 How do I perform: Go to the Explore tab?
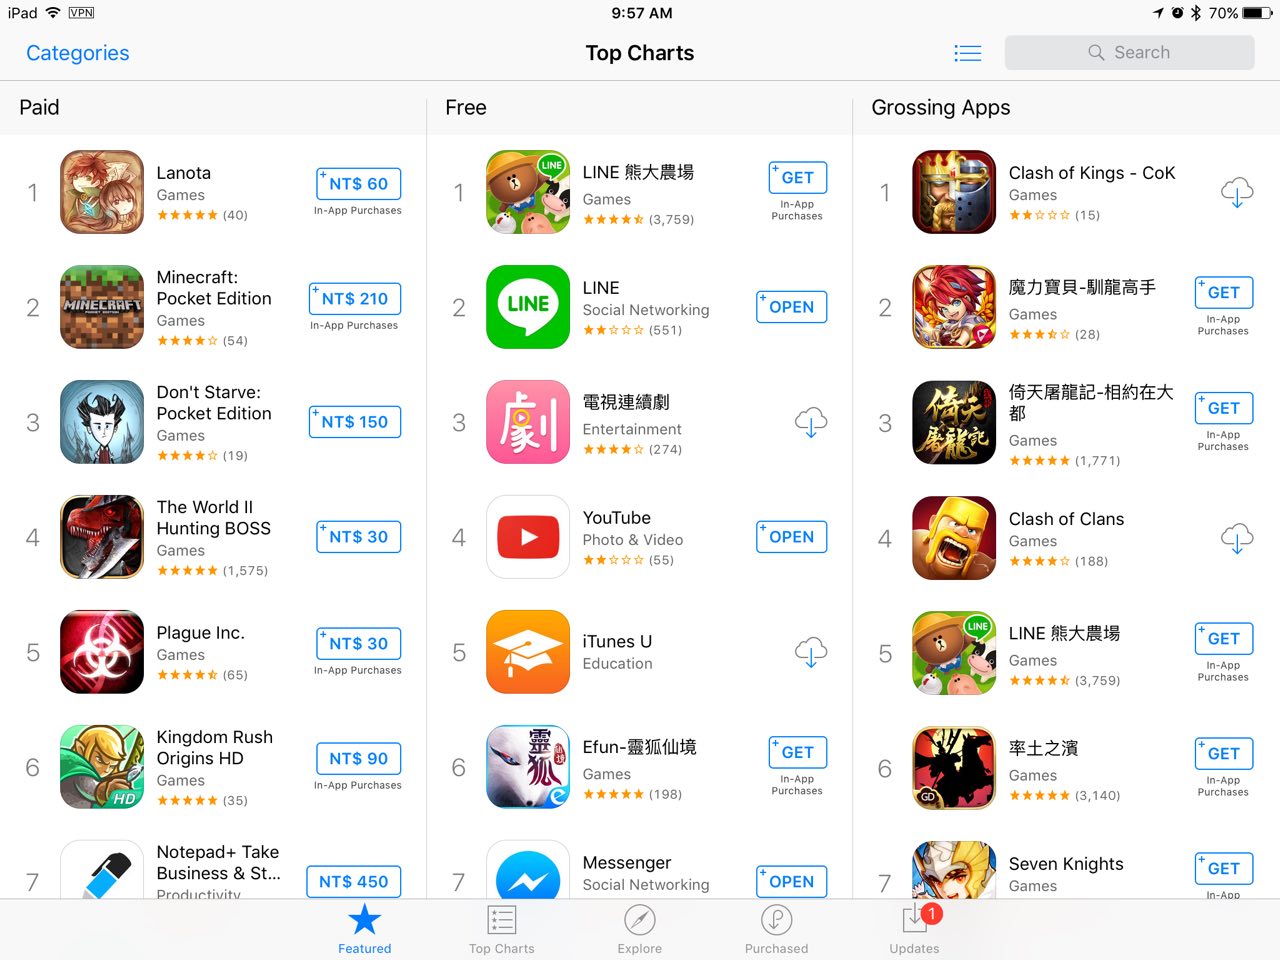coord(640,929)
